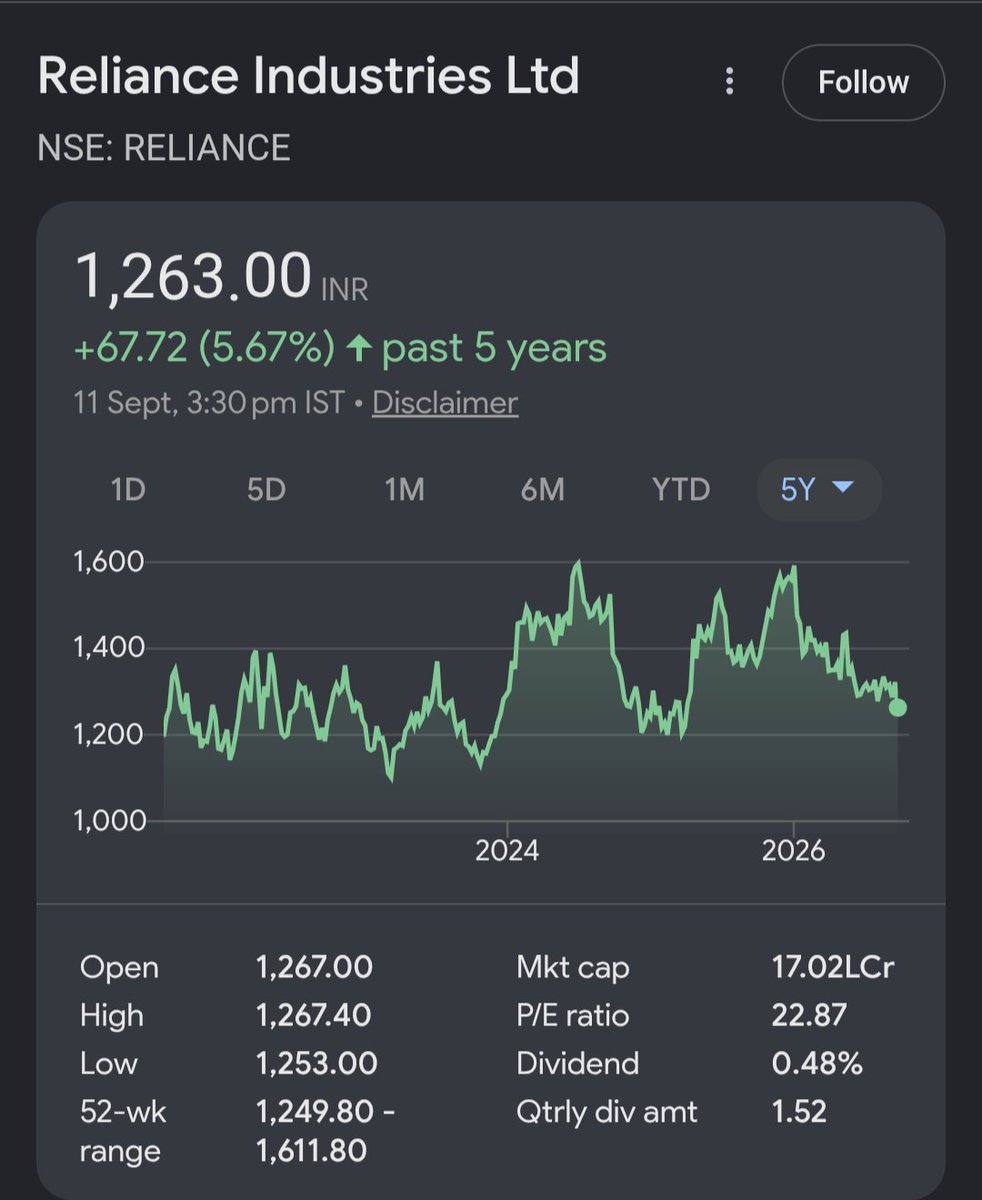The width and height of the screenshot is (982, 1200).
Task: Click the +67.72 (5.67%) change text
Action: [205, 348]
